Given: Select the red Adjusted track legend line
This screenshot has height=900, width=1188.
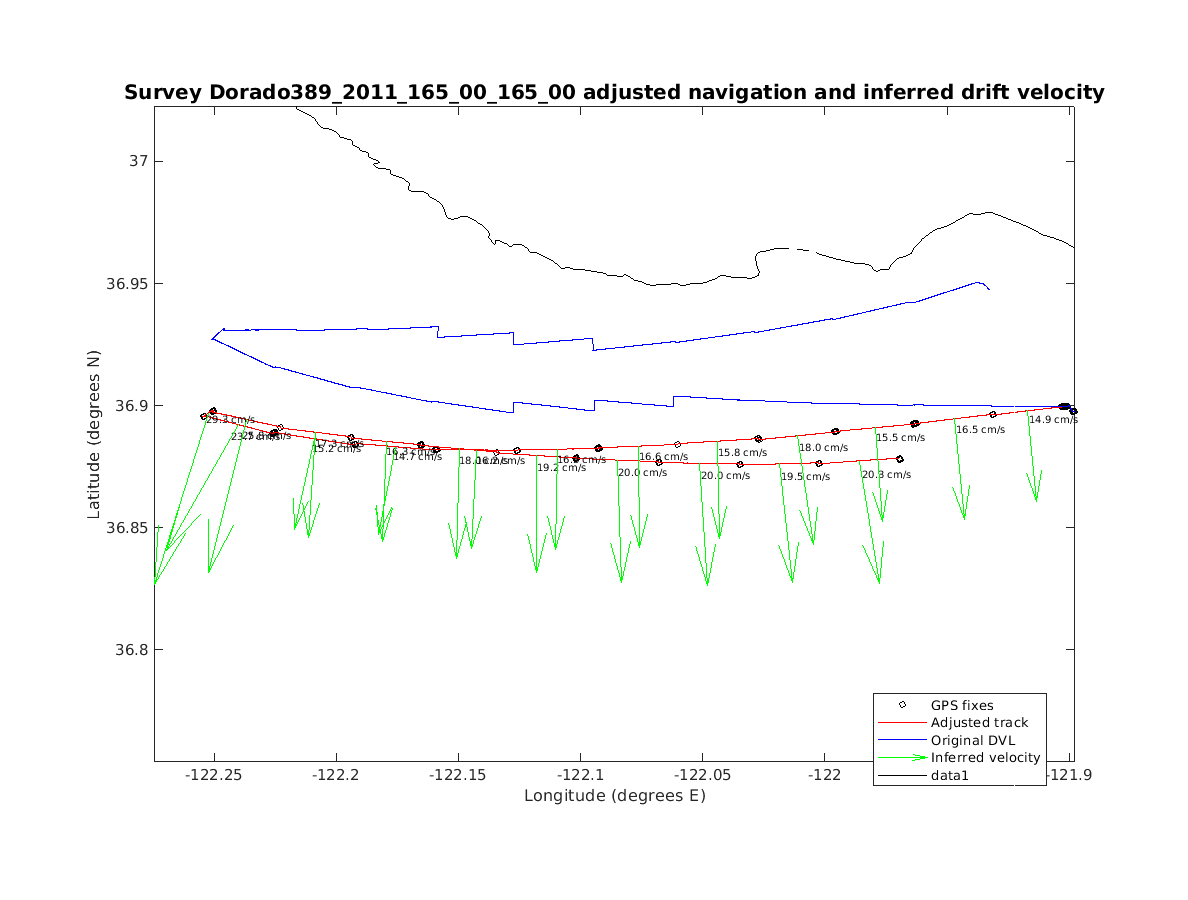Looking at the screenshot, I should click(902, 723).
